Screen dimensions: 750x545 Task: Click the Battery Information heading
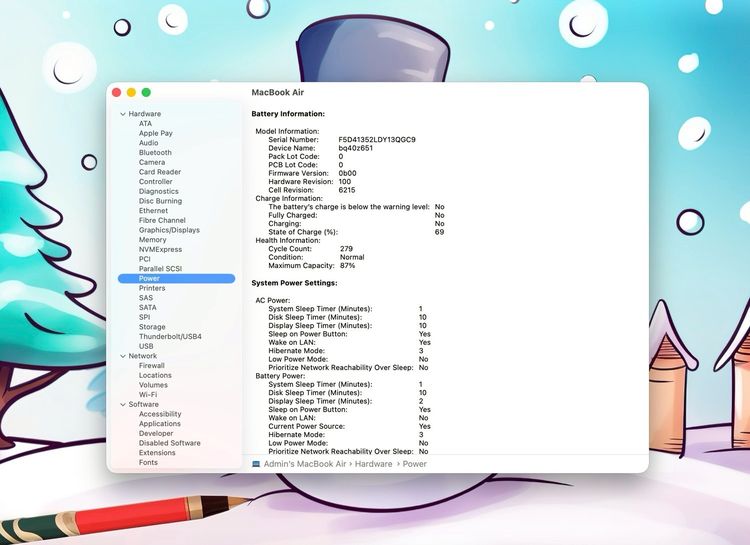tap(288, 114)
